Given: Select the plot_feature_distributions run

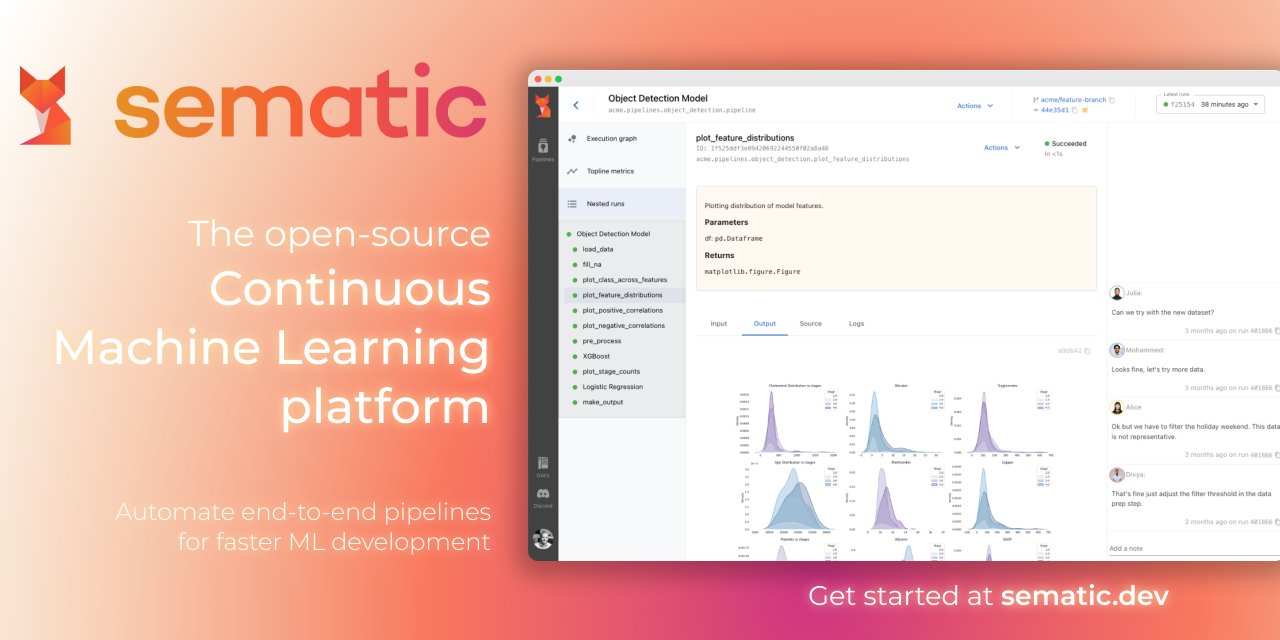Looking at the screenshot, I should click(622, 295).
